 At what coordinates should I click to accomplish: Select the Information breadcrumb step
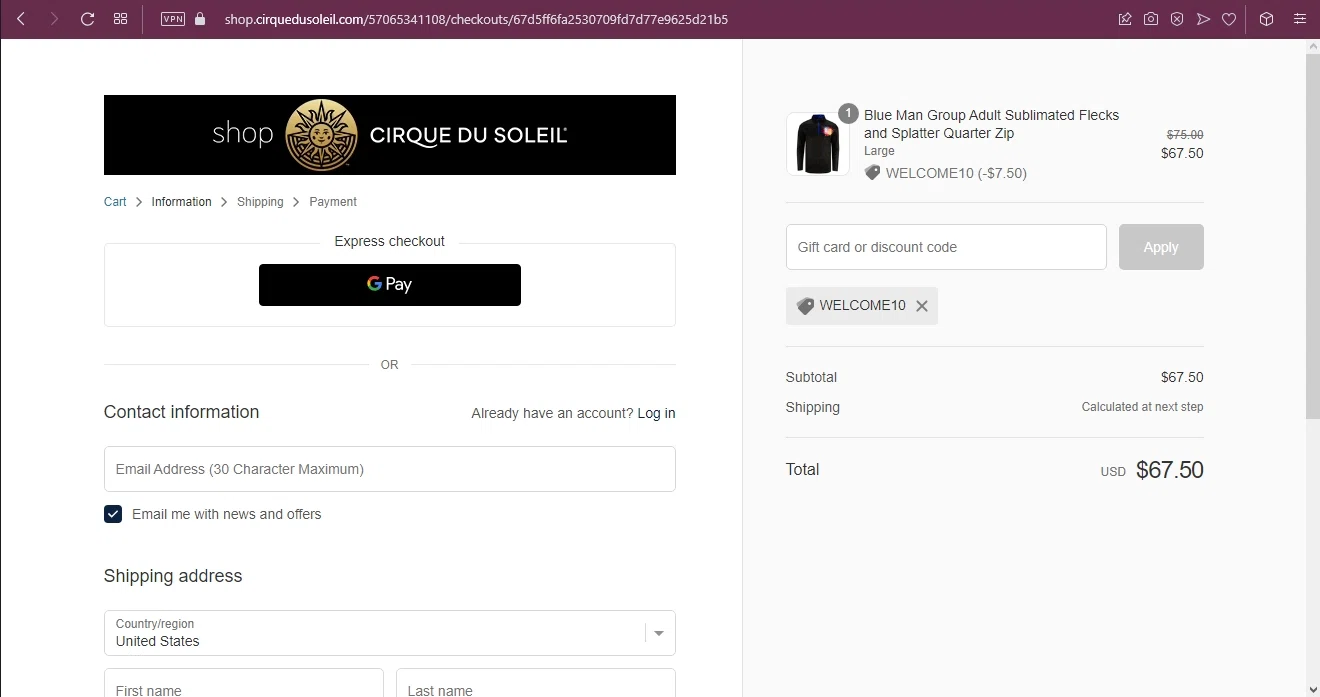(x=181, y=202)
